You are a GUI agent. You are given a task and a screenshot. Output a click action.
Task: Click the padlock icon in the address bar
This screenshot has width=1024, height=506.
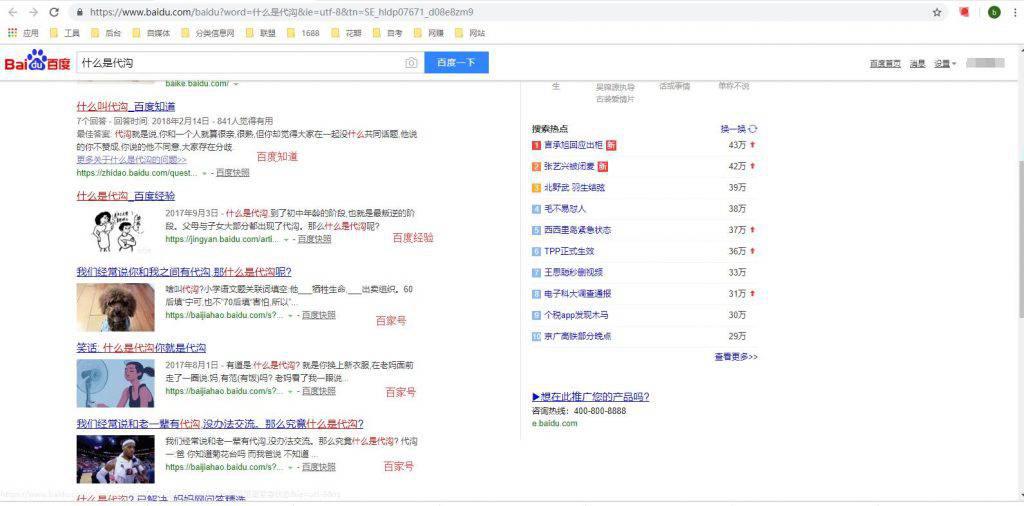click(80, 12)
